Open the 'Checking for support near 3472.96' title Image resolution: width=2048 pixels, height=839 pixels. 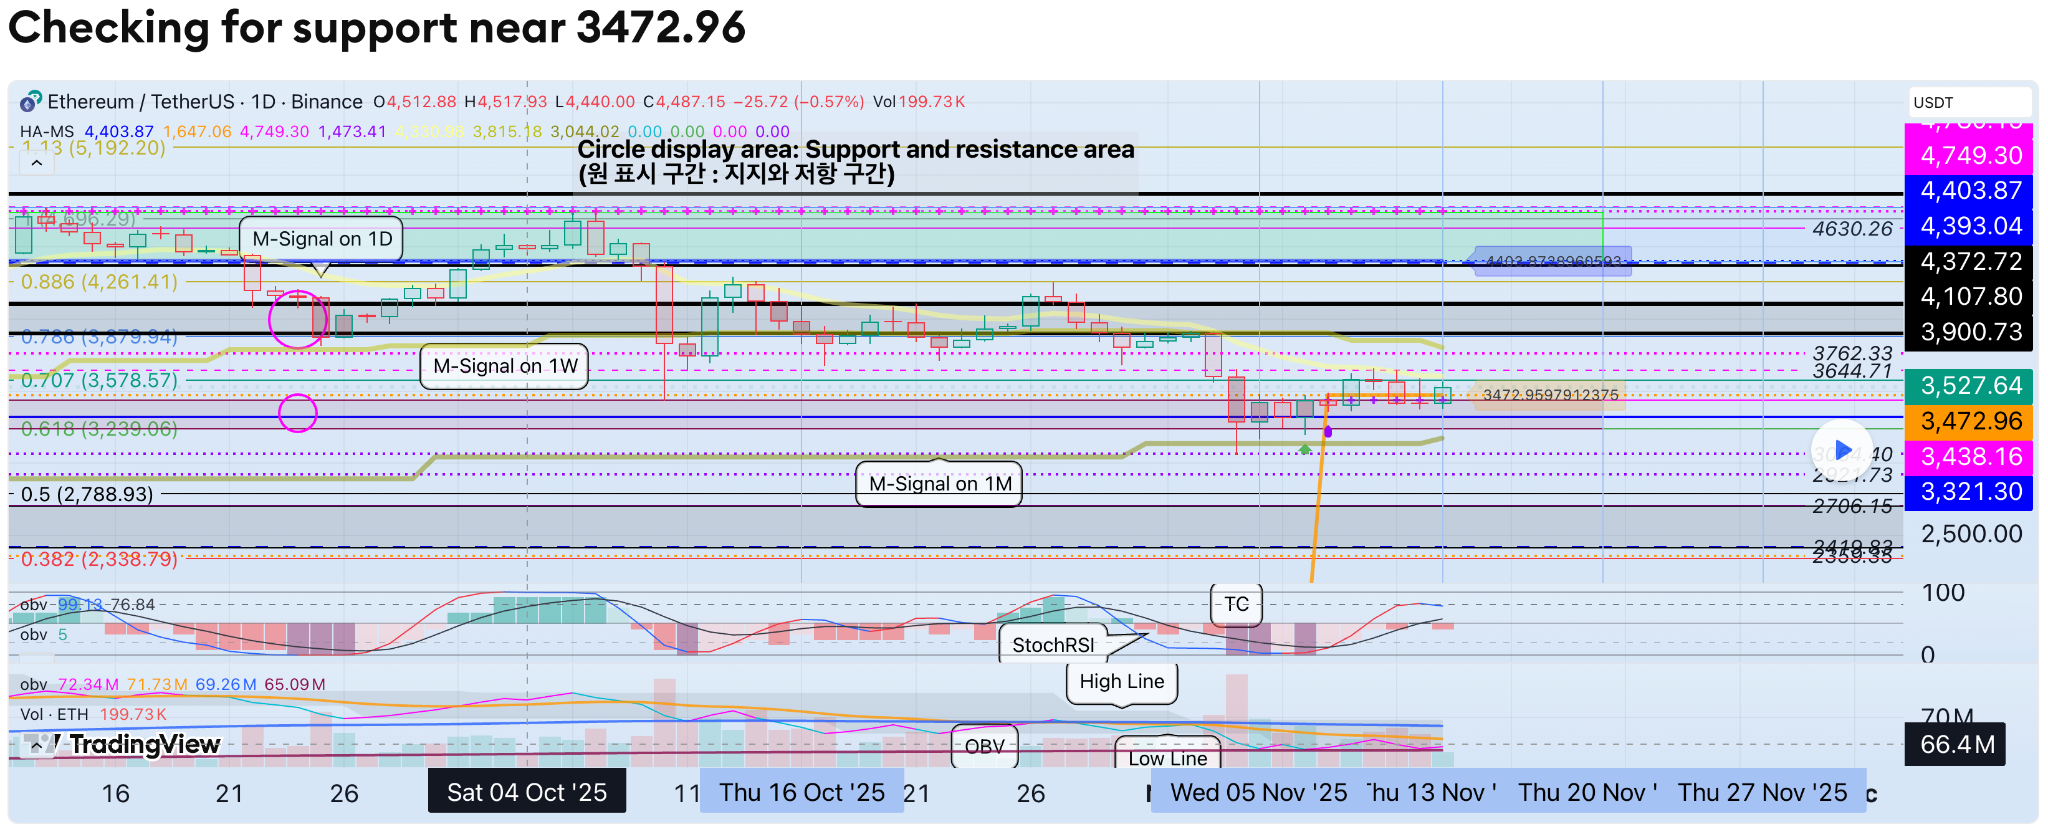click(377, 28)
